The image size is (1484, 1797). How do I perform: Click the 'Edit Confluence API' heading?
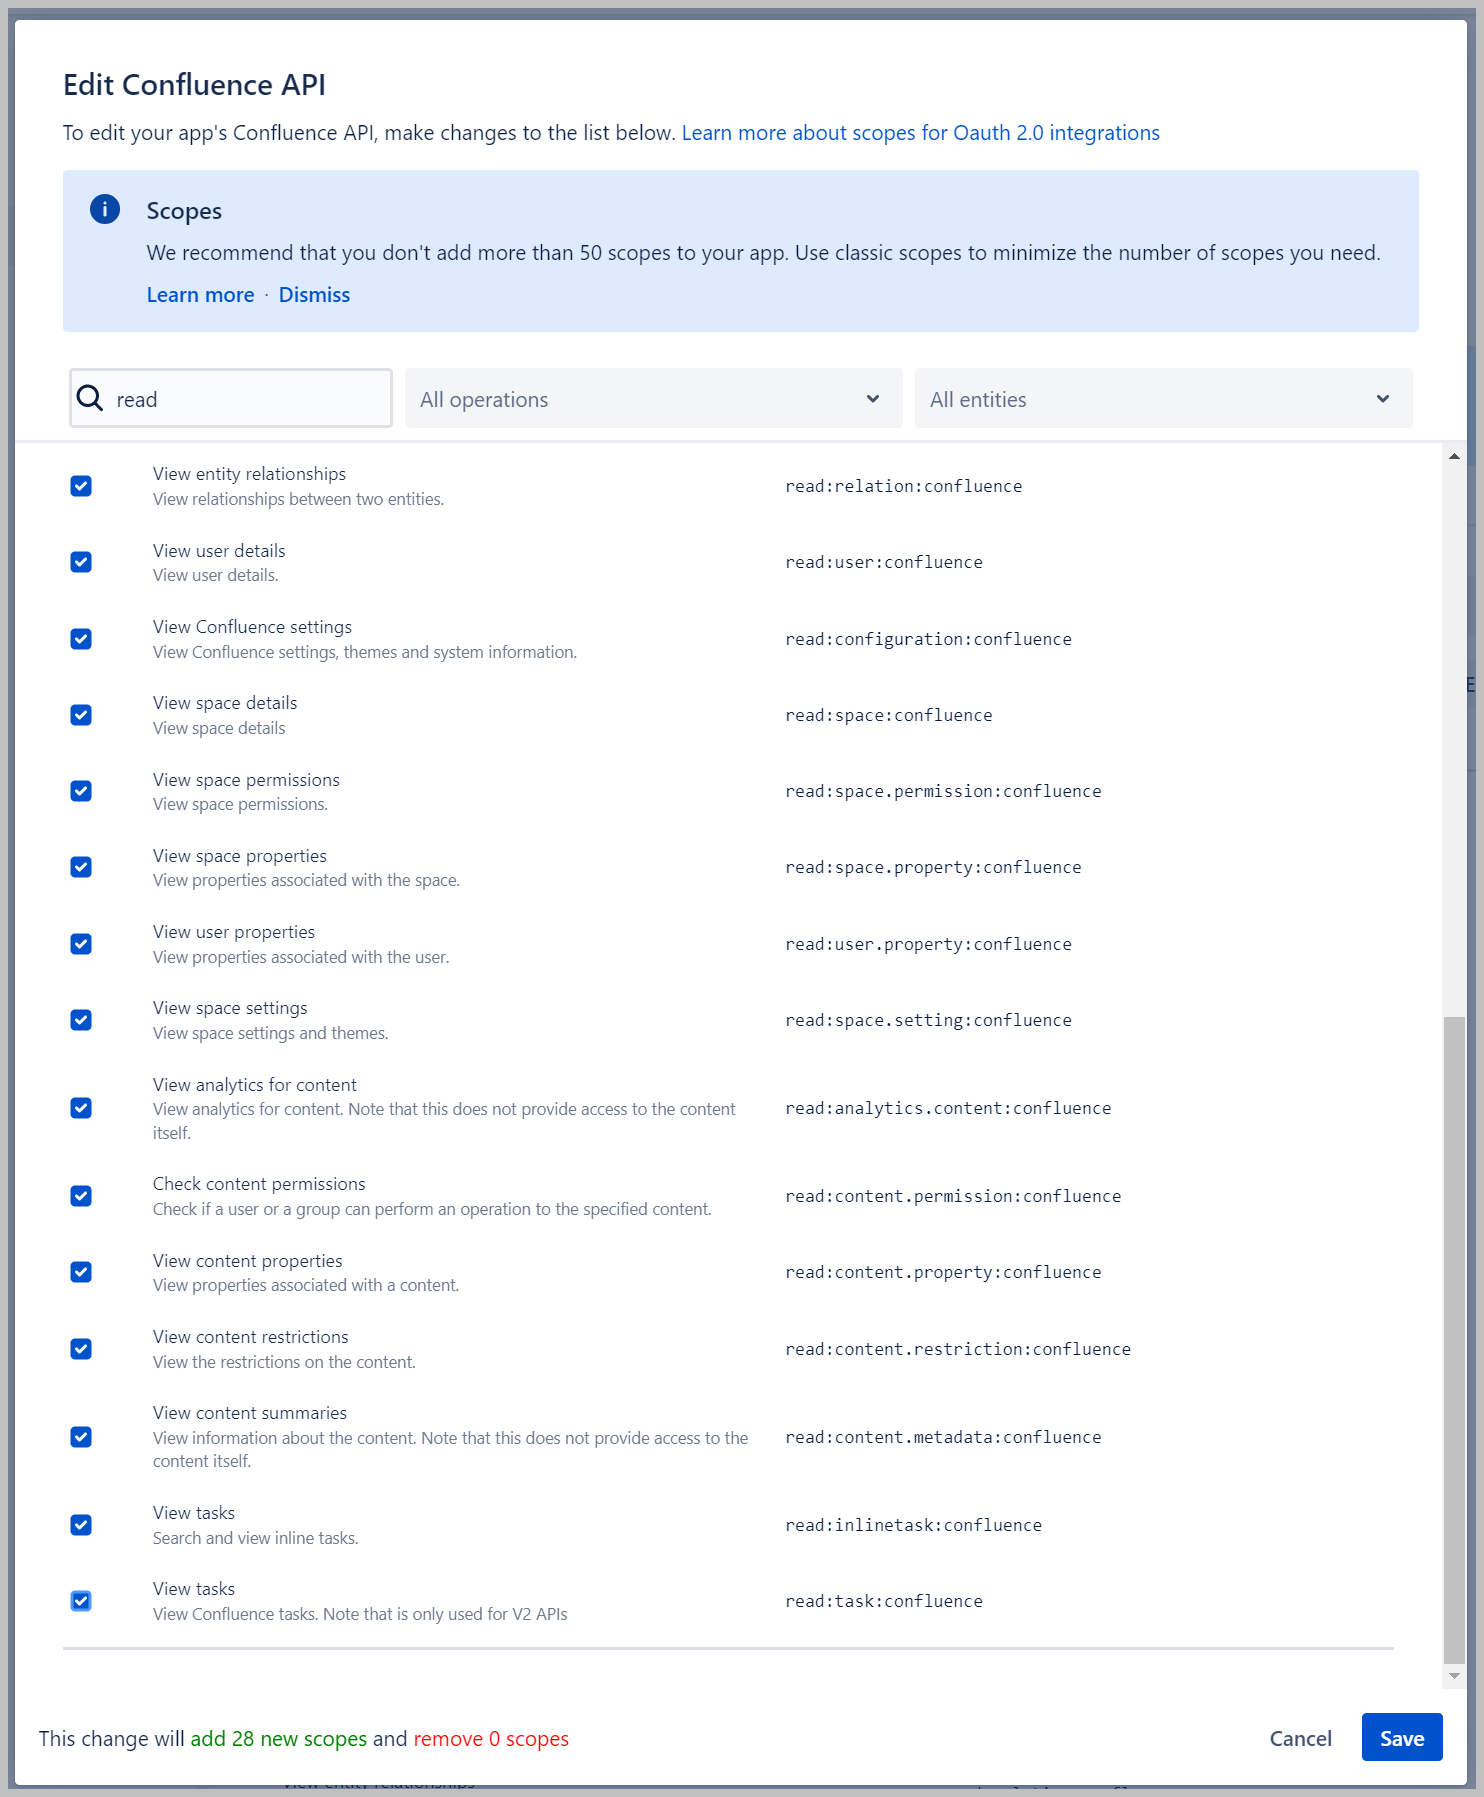point(194,85)
